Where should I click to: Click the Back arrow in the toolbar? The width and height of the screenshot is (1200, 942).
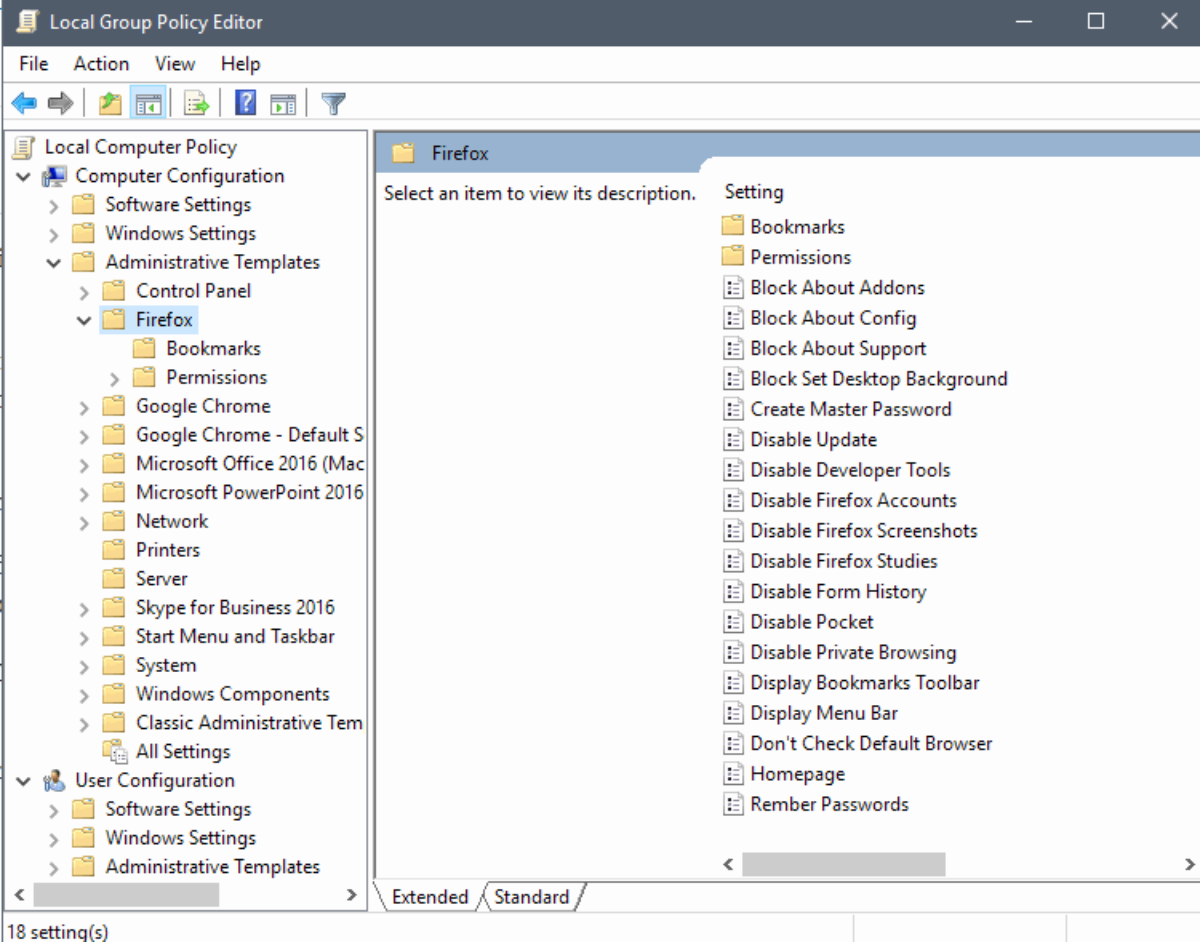[x=24, y=103]
